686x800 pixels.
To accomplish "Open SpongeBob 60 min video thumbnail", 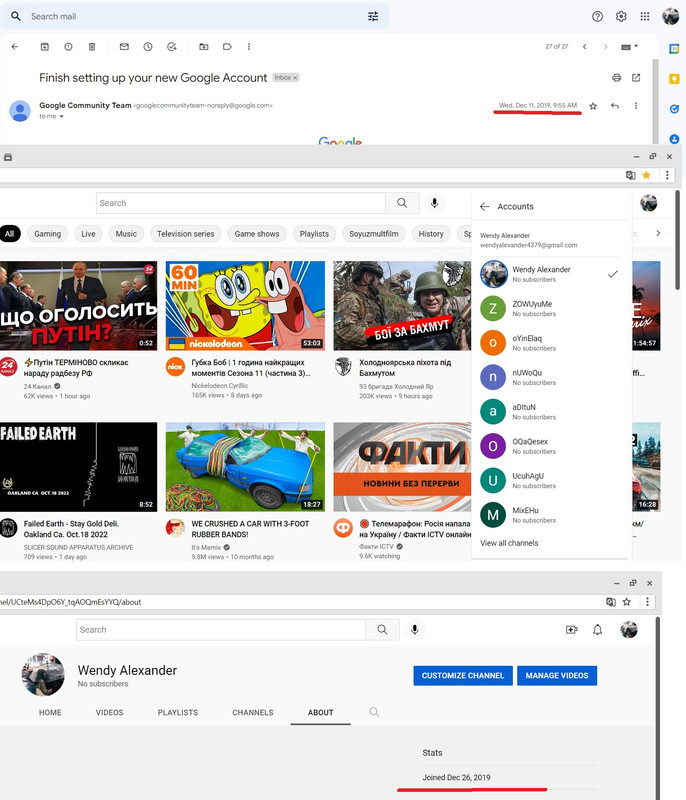I will point(245,306).
